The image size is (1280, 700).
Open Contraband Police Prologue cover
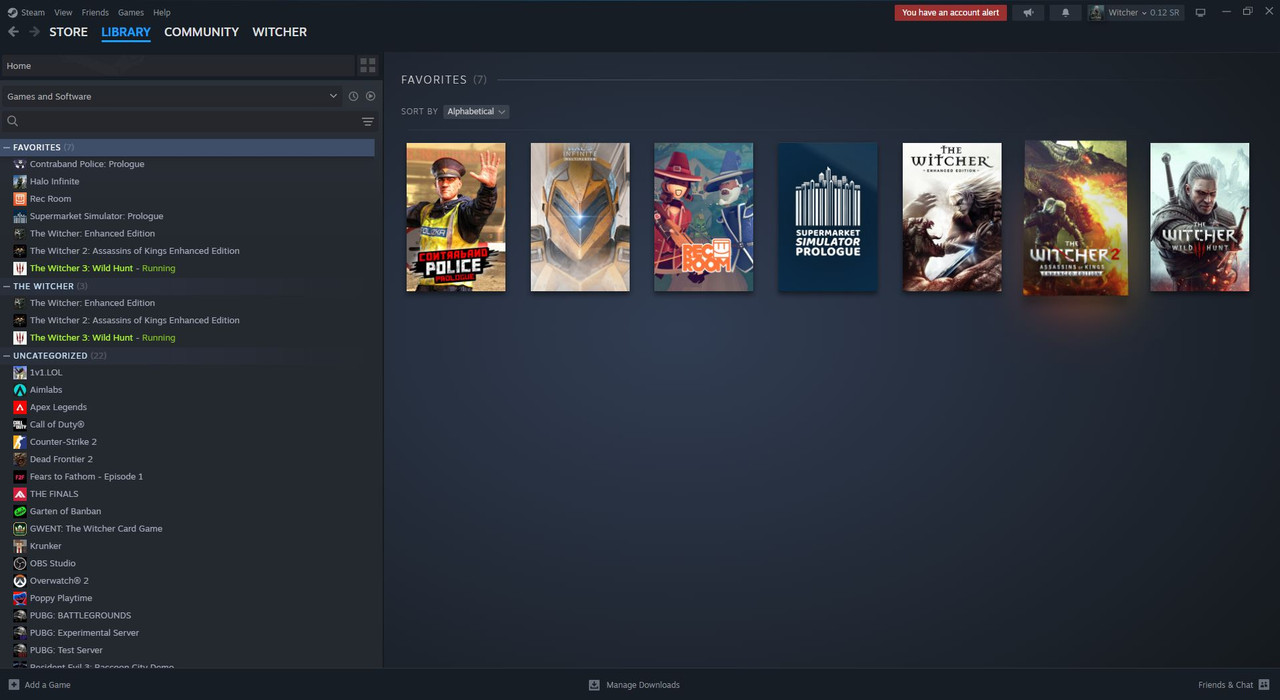click(x=456, y=217)
